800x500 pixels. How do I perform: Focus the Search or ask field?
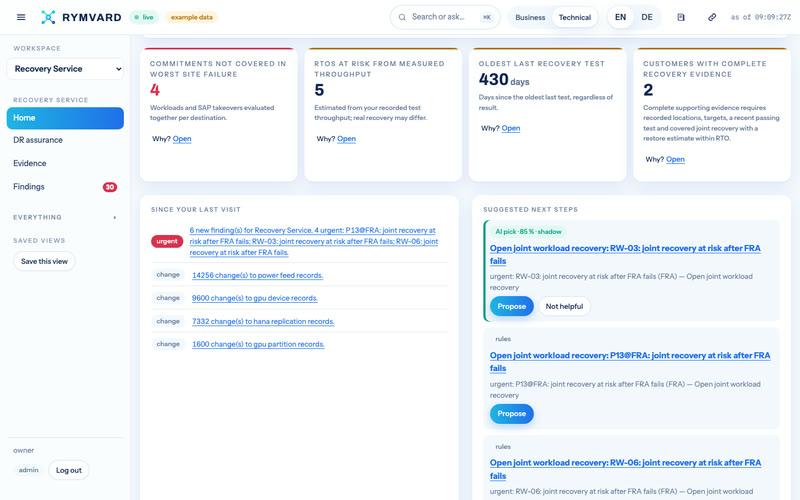(445, 17)
